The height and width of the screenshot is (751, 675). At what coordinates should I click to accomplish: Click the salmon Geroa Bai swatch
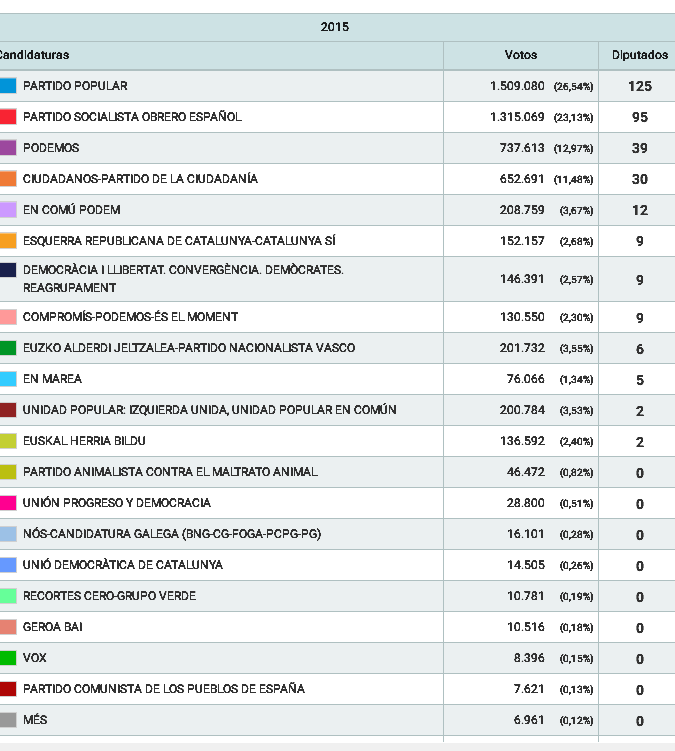pos(8,627)
